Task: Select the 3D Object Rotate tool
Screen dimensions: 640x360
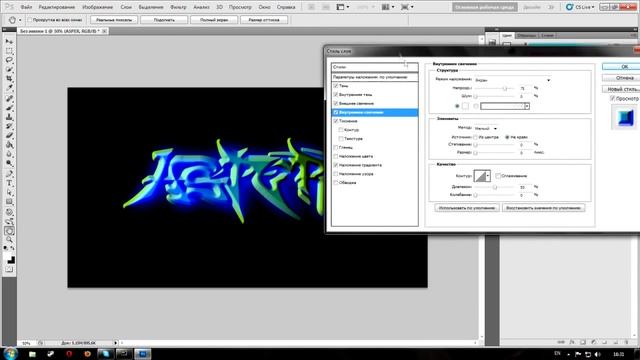Action: point(9,212)
